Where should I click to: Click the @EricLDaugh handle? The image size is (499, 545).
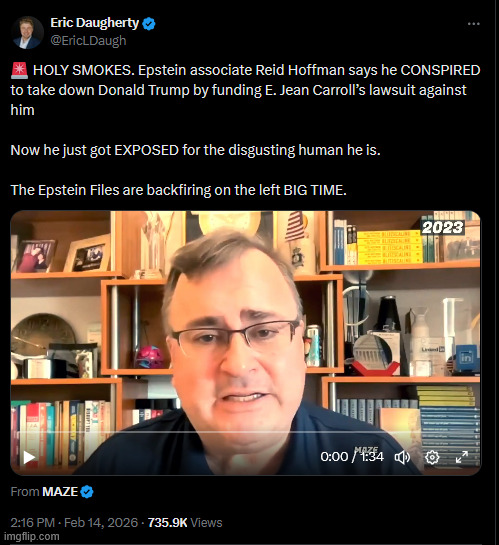click(88, 41)
